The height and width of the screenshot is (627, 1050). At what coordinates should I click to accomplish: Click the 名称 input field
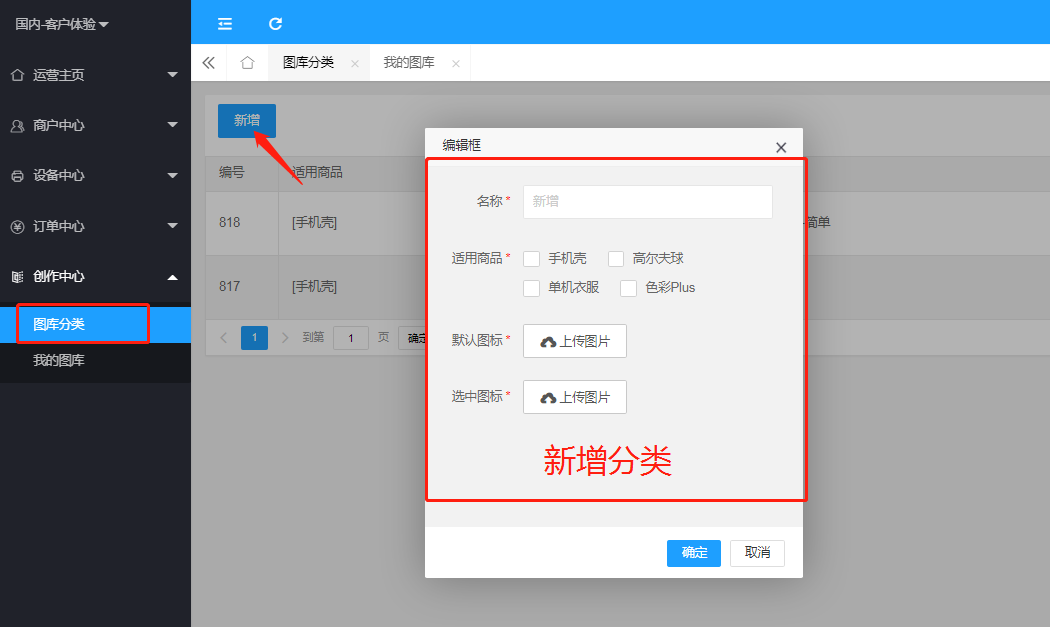tap(648, 201)
